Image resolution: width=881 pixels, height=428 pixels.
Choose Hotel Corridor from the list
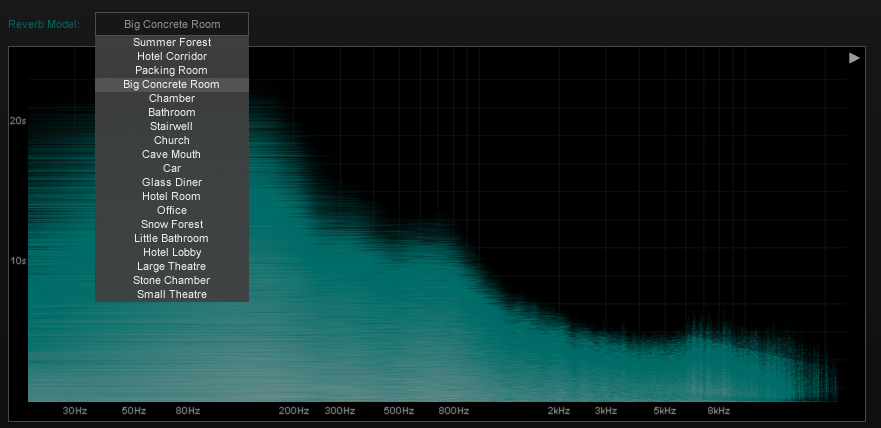(171, 57)
